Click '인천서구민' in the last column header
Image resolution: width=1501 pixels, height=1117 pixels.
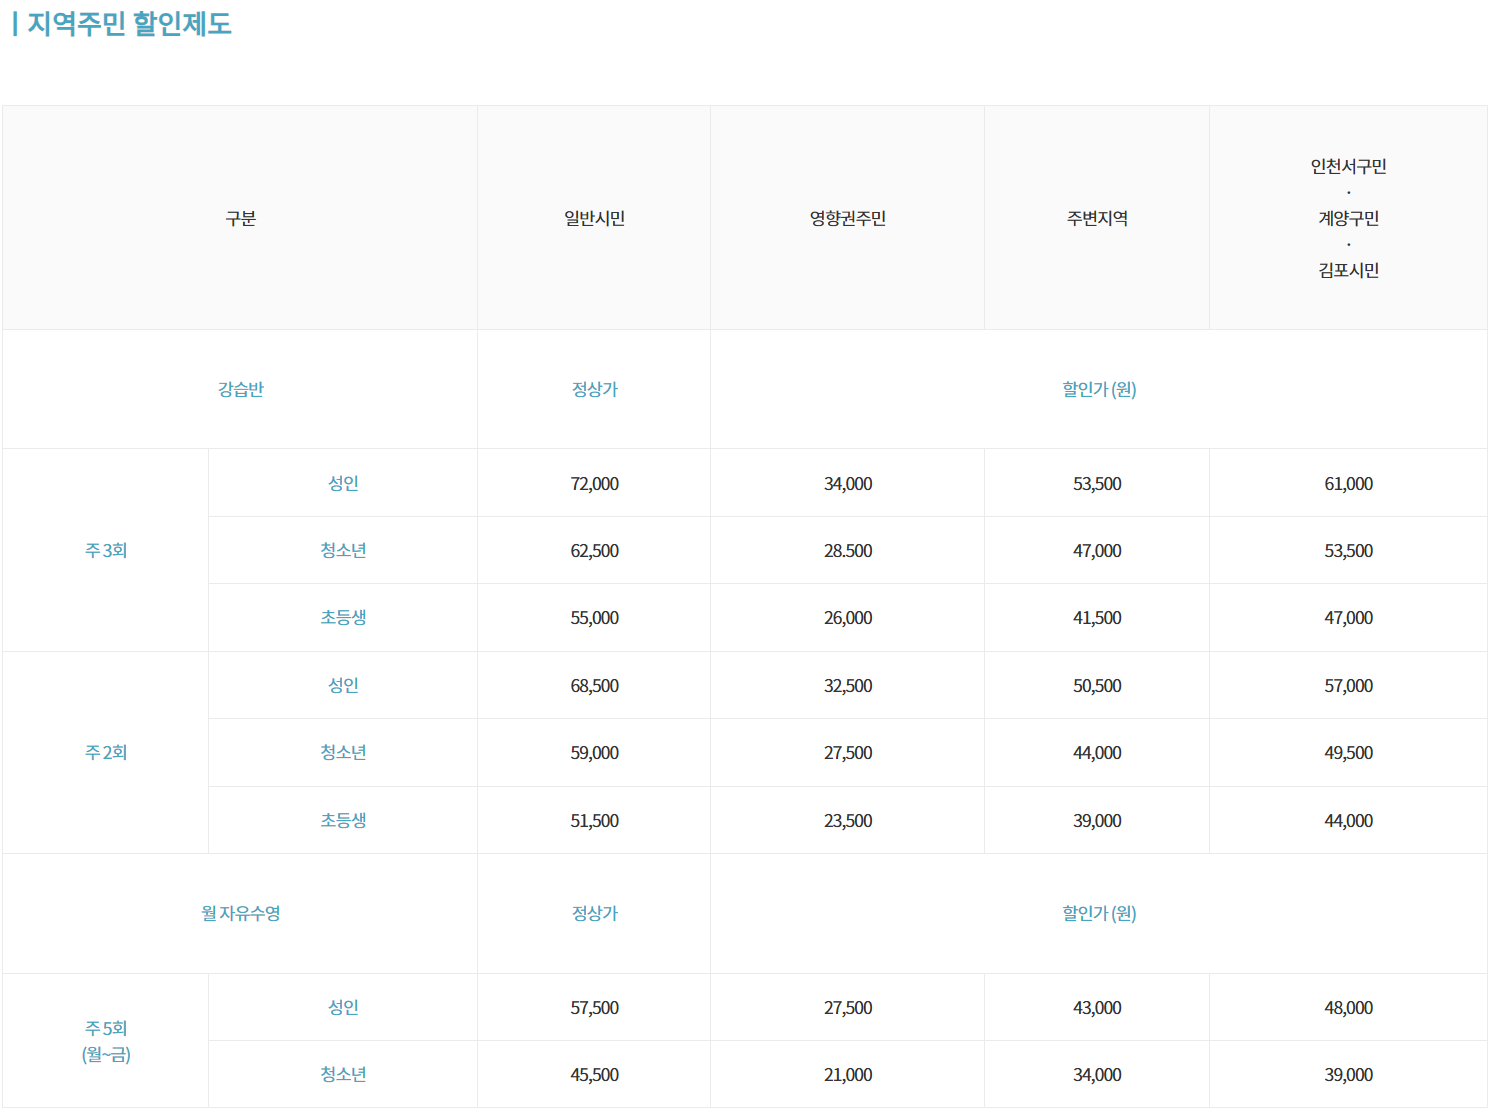[x=1348, y=166]
